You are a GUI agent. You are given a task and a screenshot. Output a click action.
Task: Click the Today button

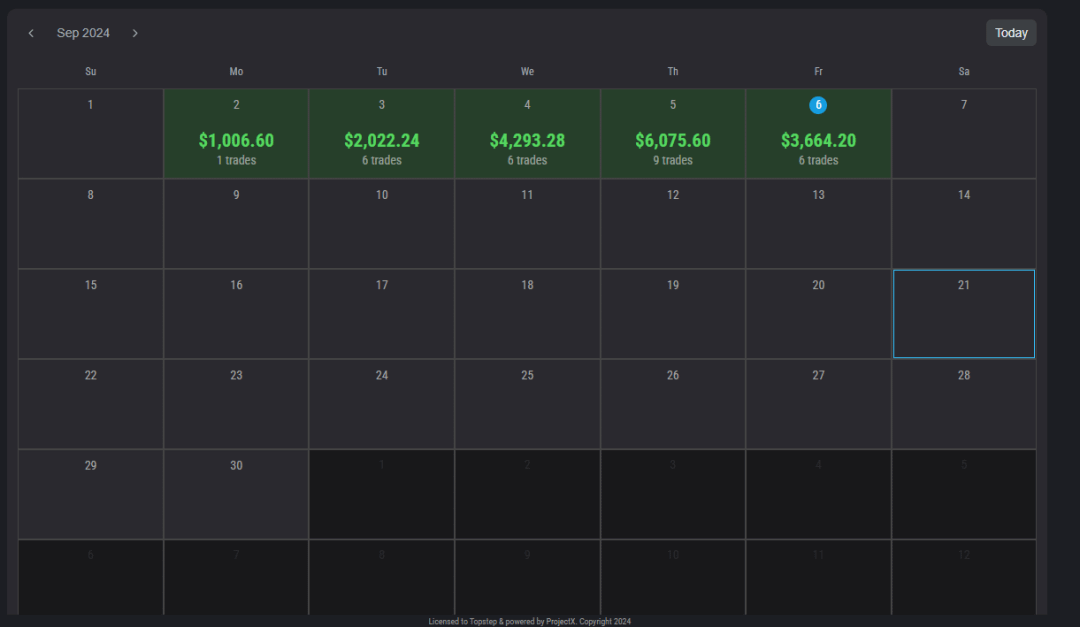pyautogui.click(x=1011, y=32)
